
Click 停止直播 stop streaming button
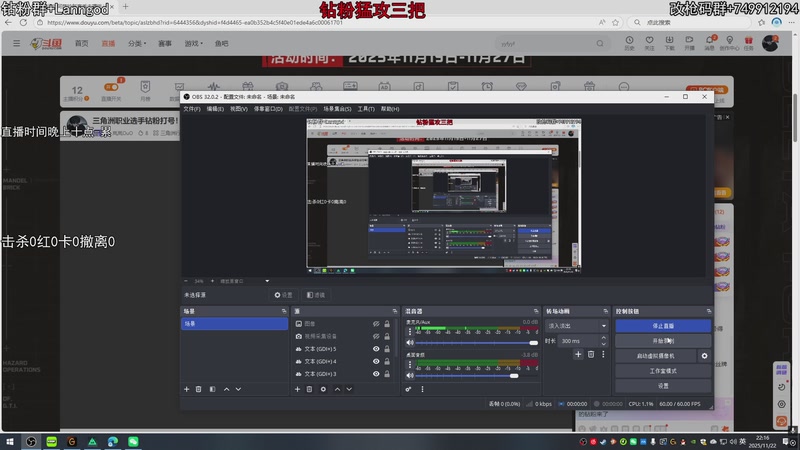(x=663, y=326)
